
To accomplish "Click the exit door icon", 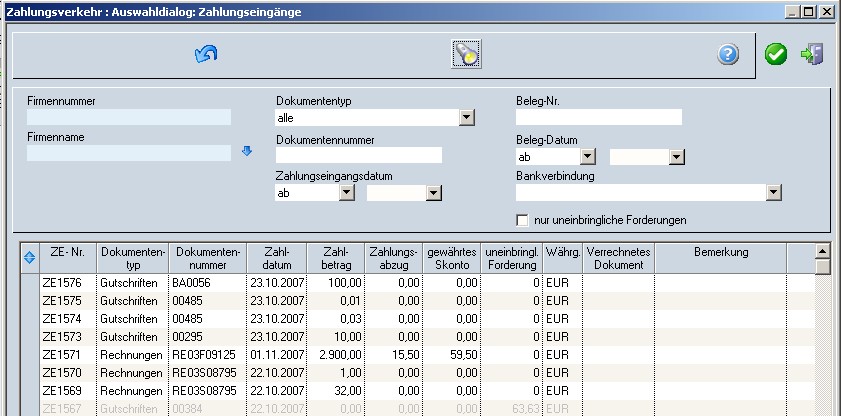I will (812, 55).
